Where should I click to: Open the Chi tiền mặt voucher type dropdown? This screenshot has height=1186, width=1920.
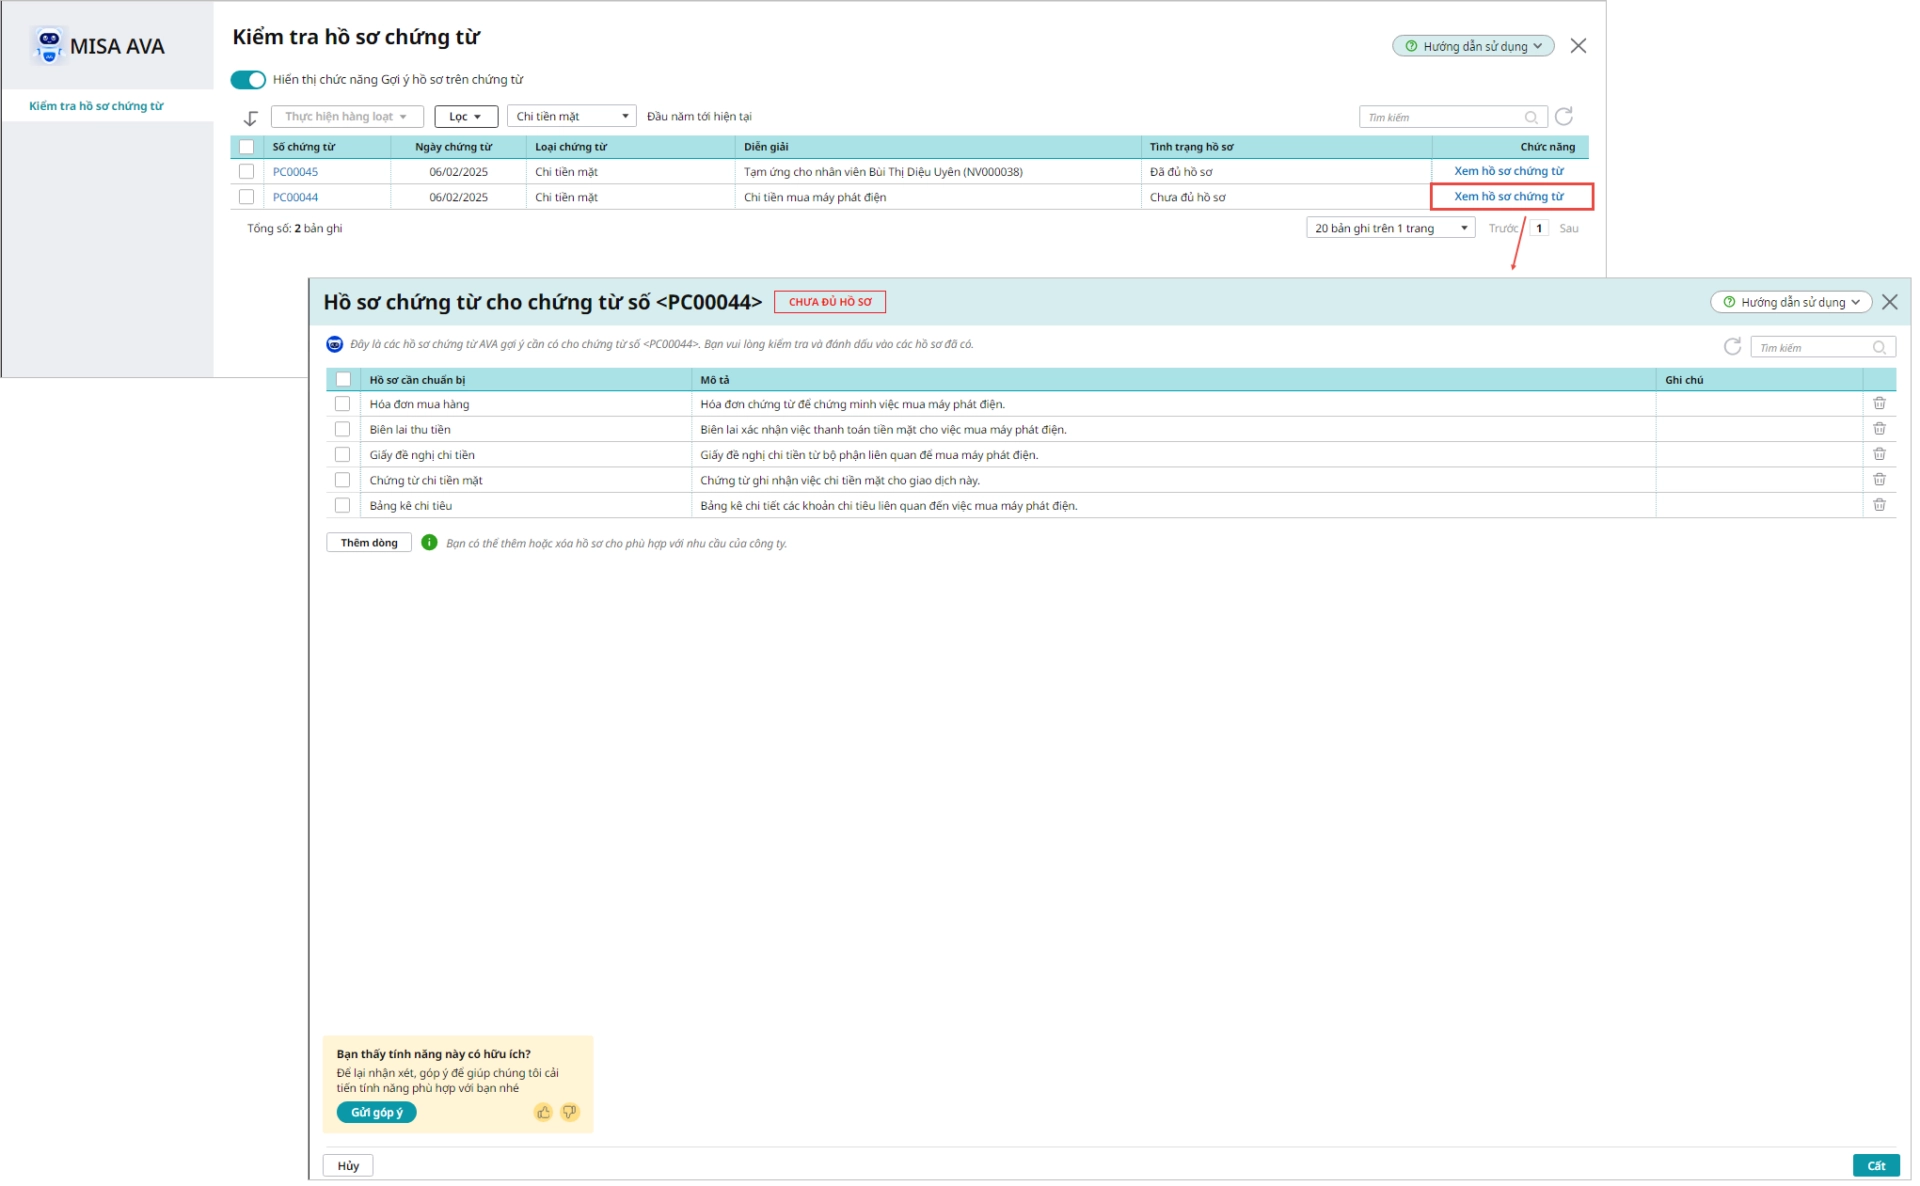point(572,117)
